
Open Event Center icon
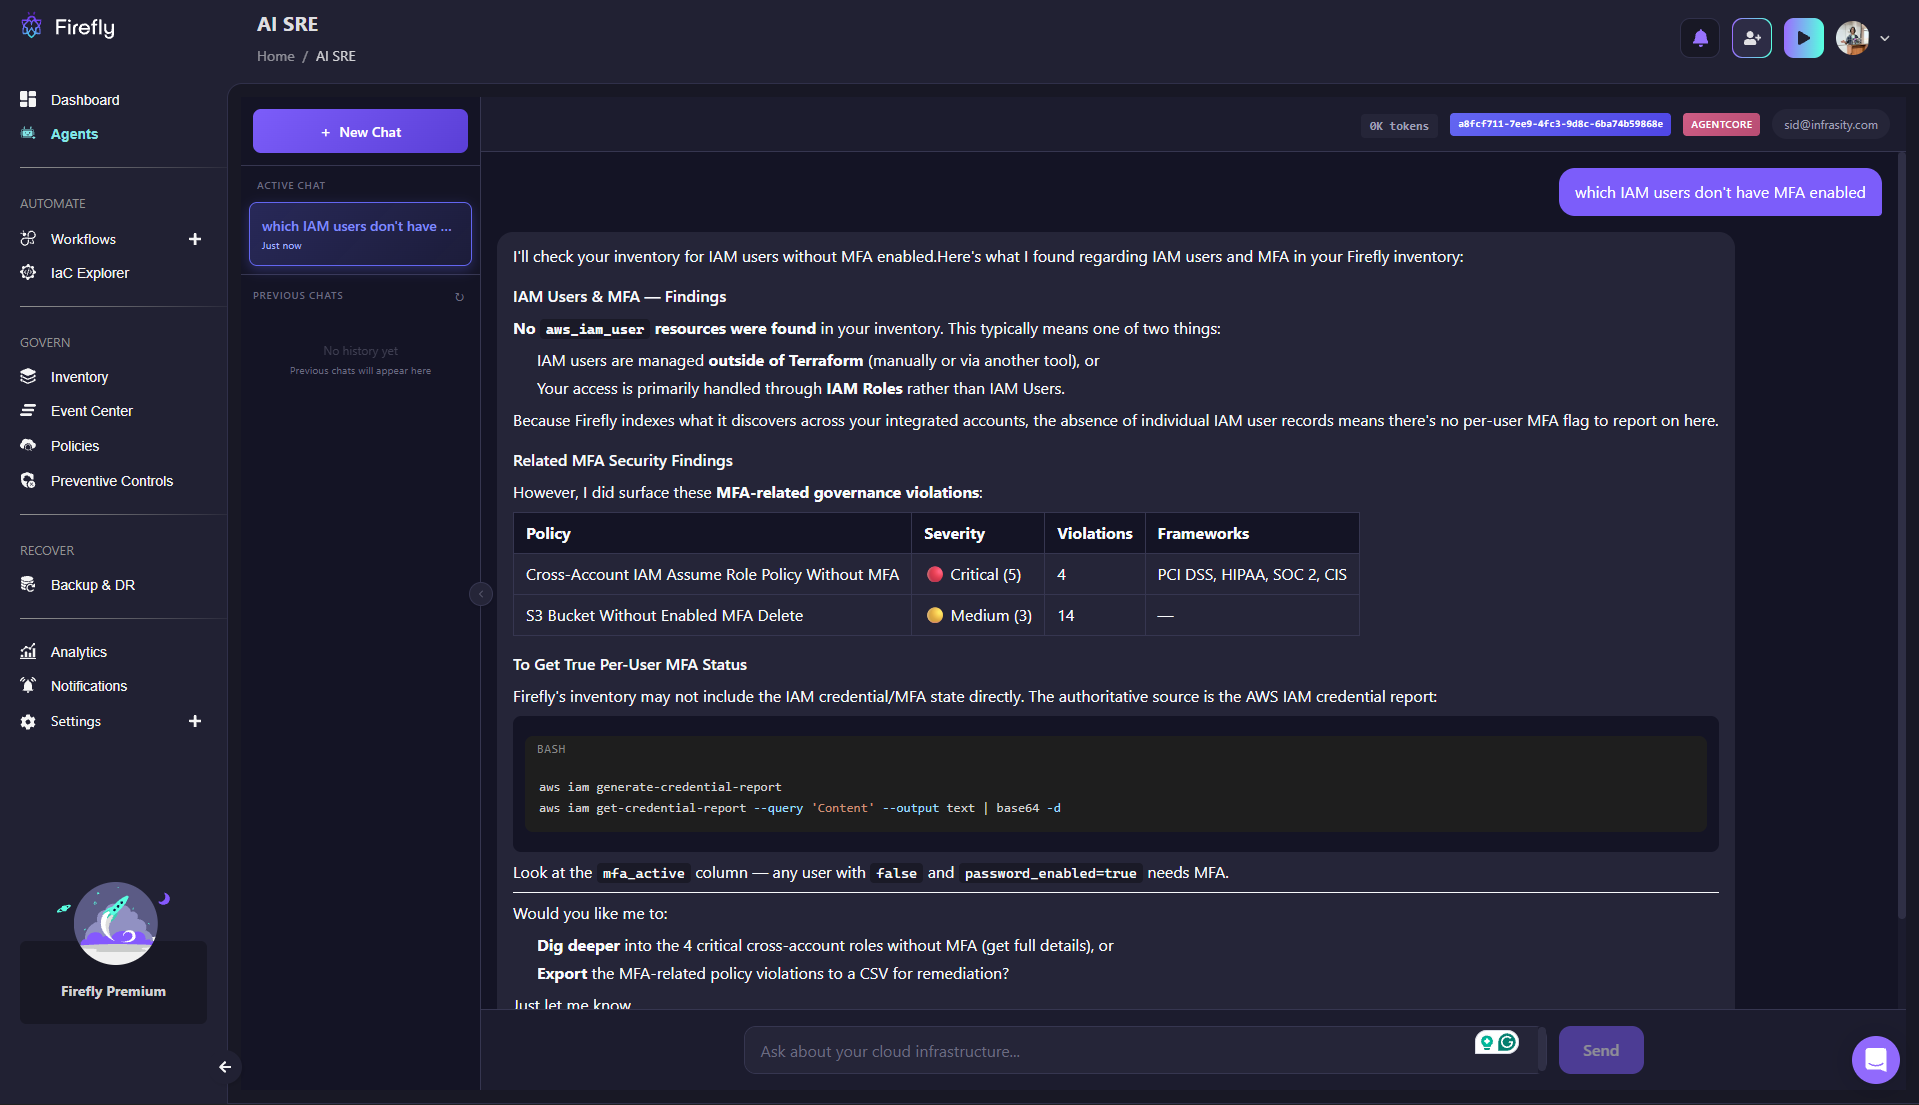28,410
